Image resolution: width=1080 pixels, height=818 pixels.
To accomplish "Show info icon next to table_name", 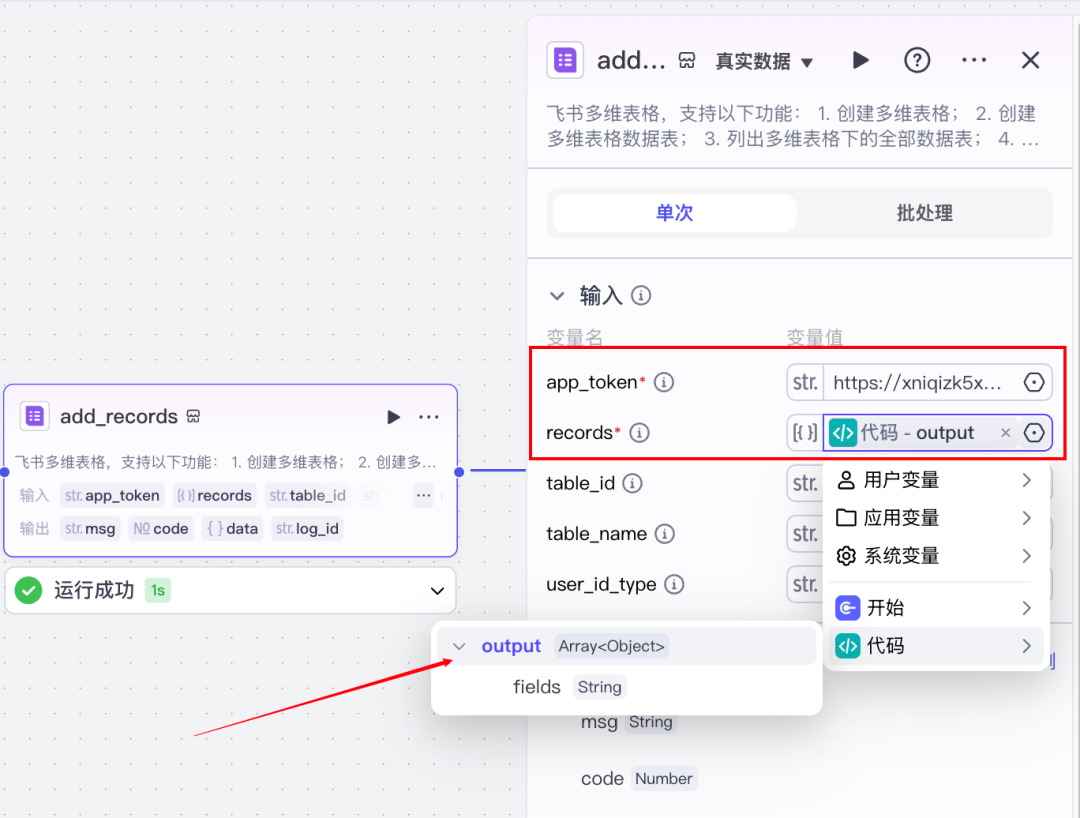I will click(x=665, y=534).
